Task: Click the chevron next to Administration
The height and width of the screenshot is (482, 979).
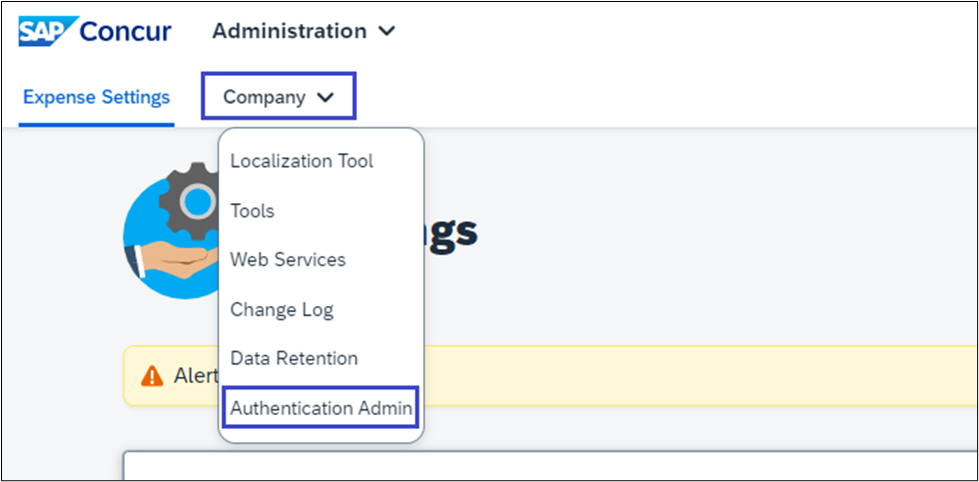Action: coord(387,31)
